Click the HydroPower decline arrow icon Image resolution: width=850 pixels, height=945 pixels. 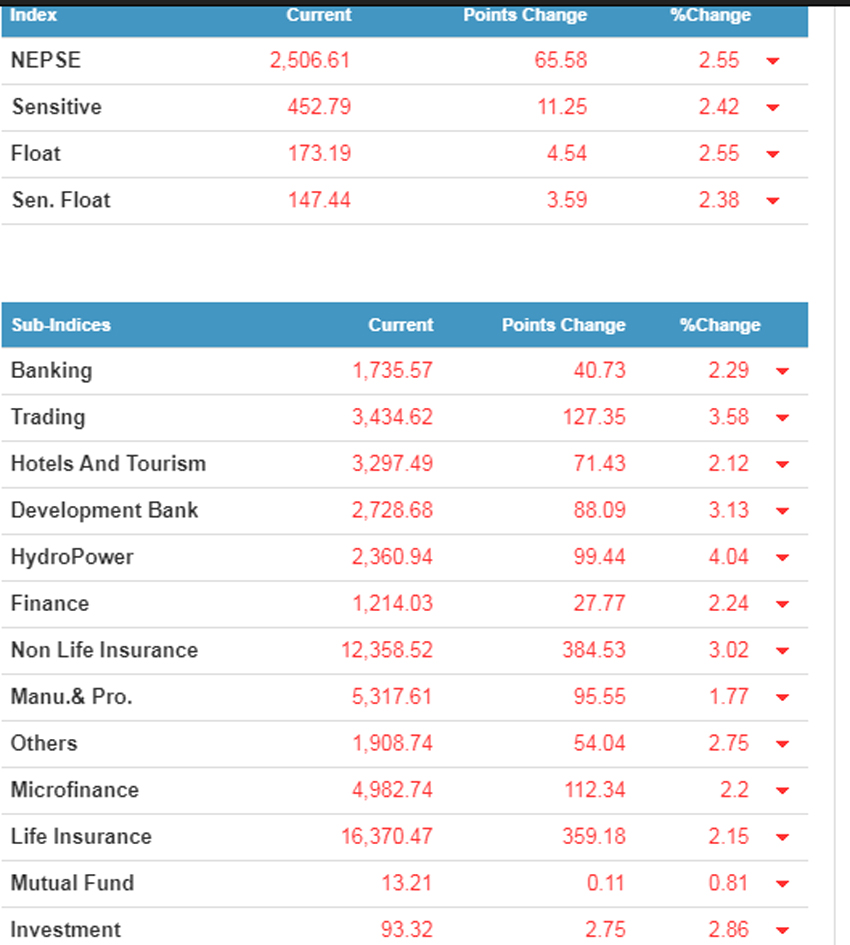coord(782,558)
